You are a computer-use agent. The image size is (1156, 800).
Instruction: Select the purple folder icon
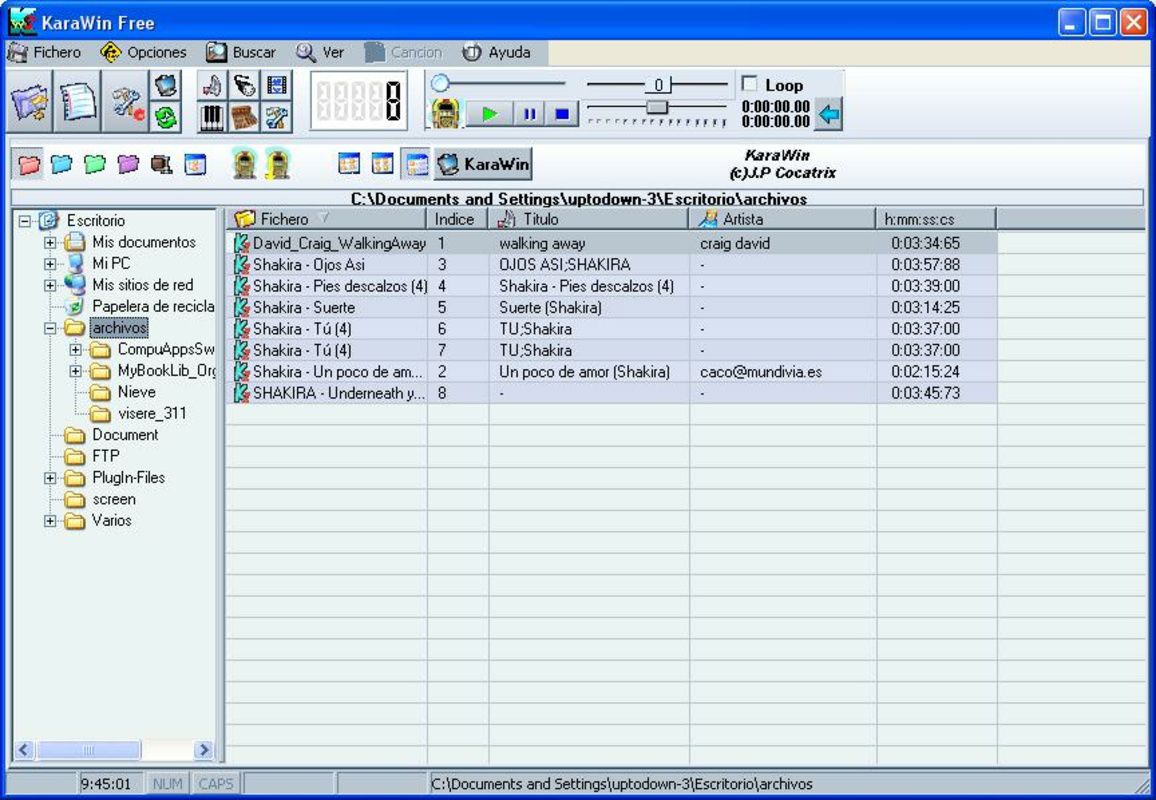pyautogui.click(x=128, y=164)
